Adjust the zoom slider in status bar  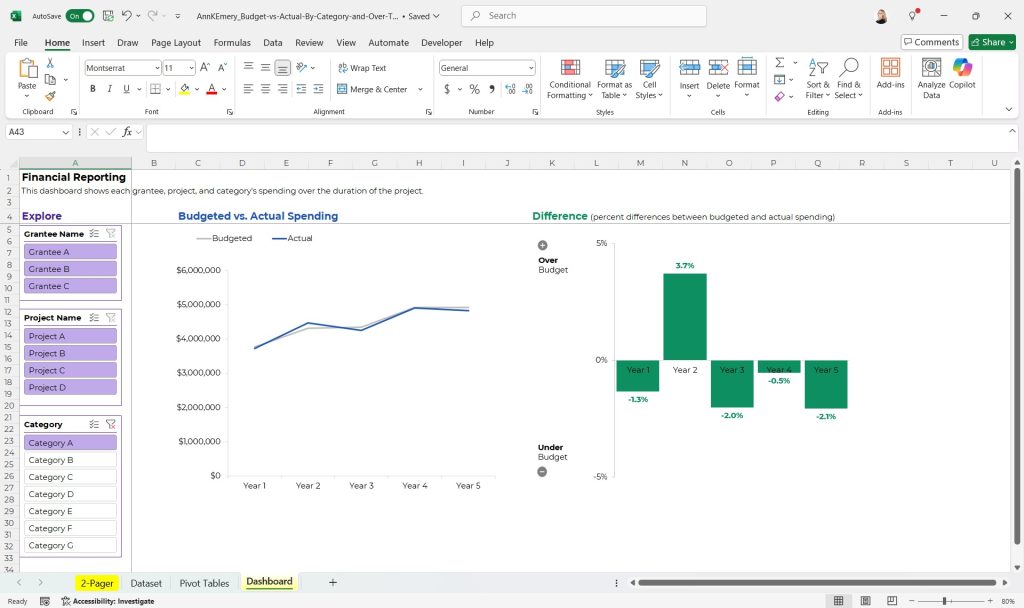(x=944, y=601)
